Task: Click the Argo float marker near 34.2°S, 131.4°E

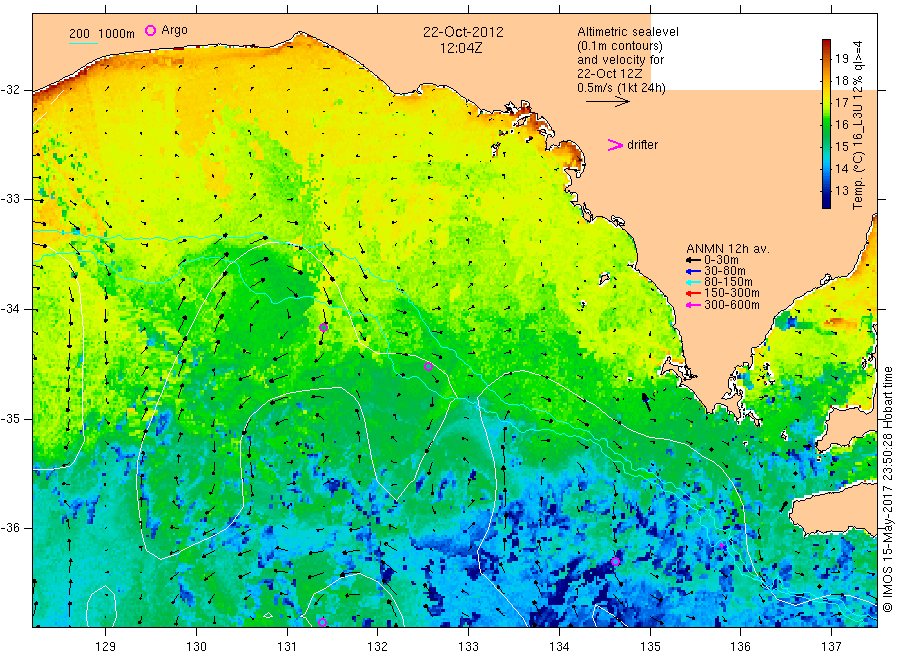Action: [x=323, y=328]
